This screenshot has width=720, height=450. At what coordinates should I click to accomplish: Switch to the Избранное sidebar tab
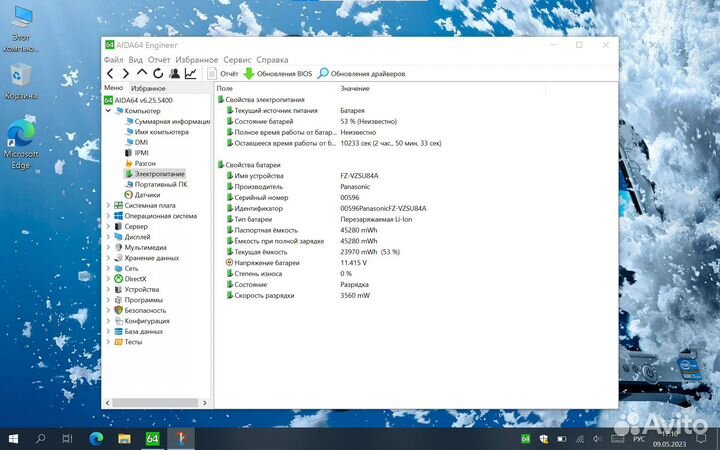[x=147, y=89]
